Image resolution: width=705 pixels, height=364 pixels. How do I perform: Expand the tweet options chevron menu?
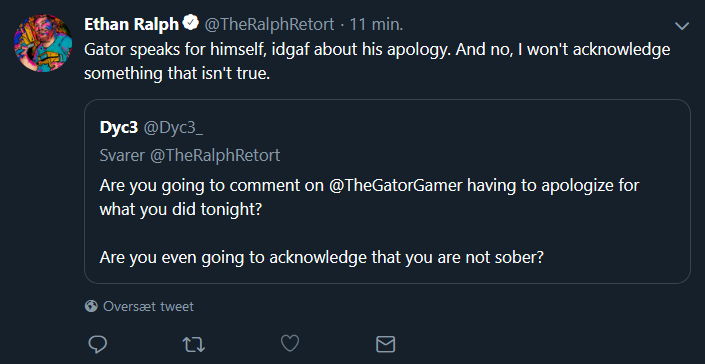coord(682,26)
